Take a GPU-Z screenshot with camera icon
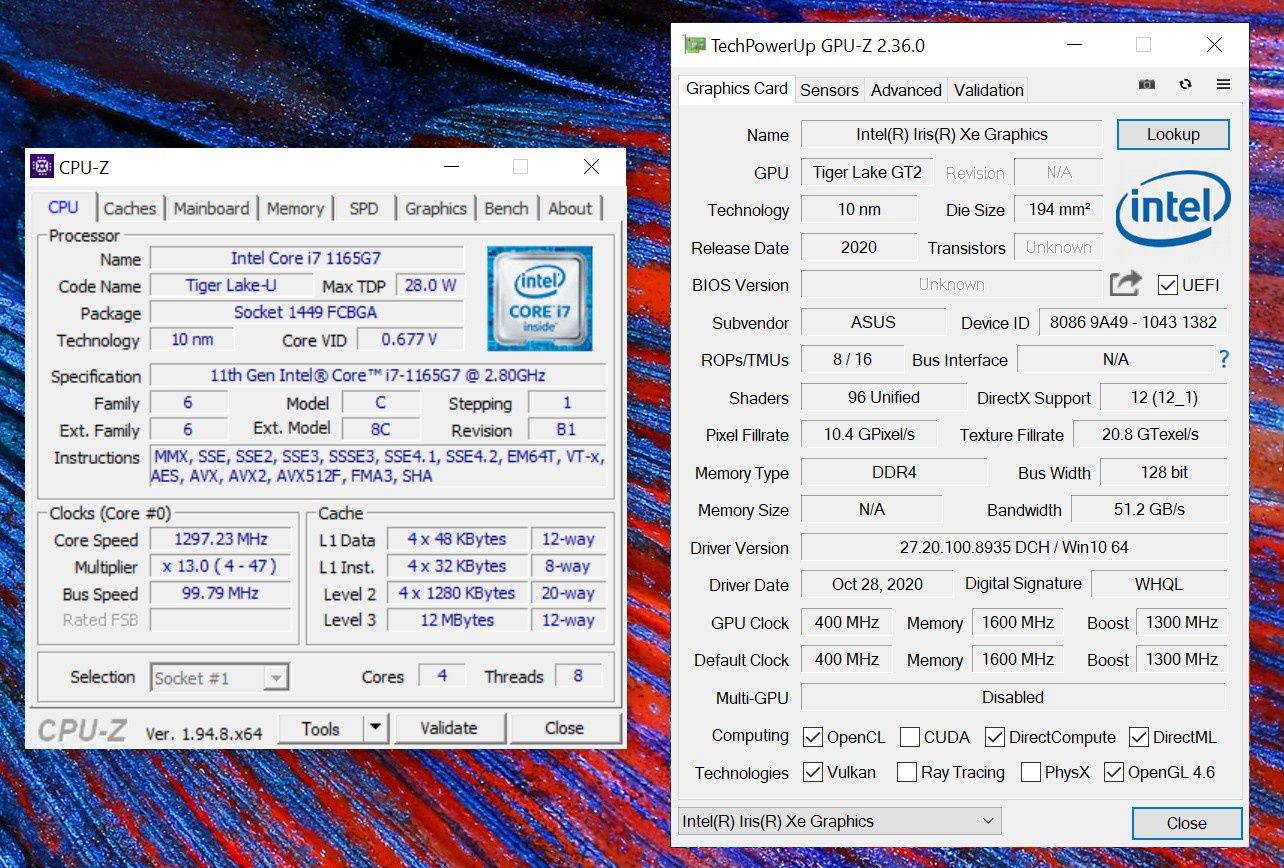The height and width of the screenshot is (868, 1284). tap(1147, 85)
